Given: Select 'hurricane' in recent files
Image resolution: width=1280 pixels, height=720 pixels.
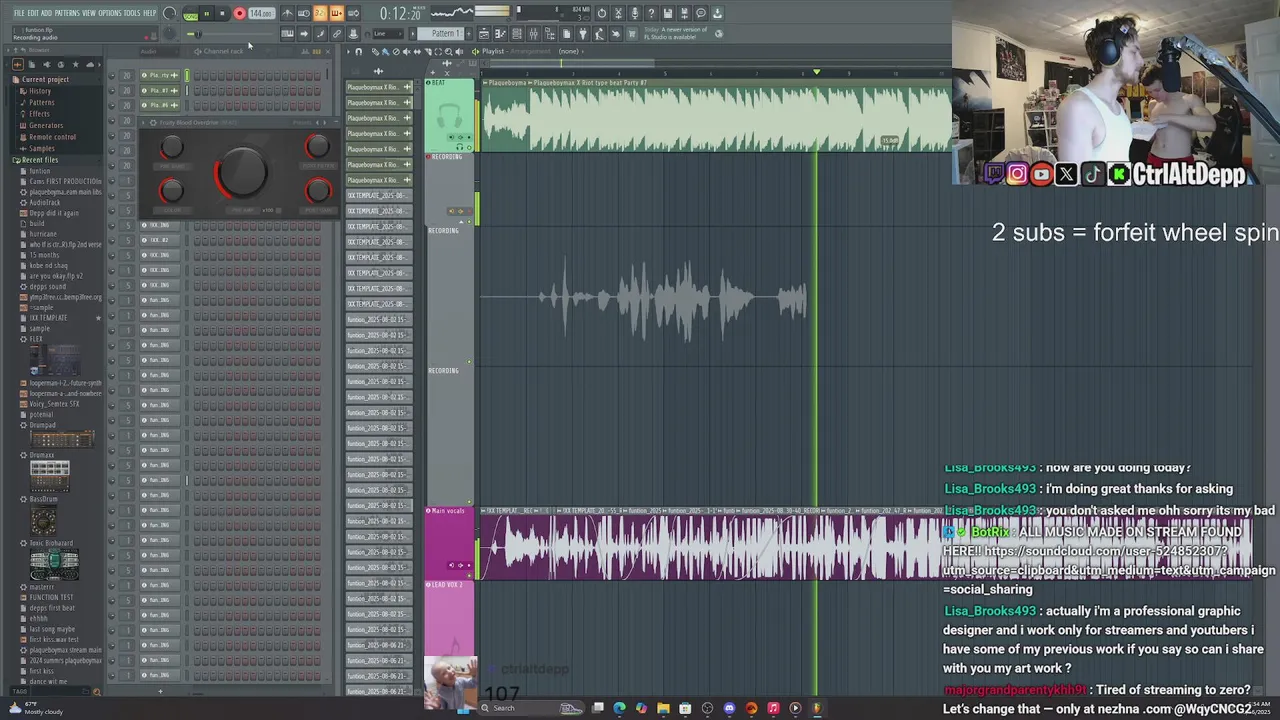Looking at the screenshot, I should tap(43, 234).
